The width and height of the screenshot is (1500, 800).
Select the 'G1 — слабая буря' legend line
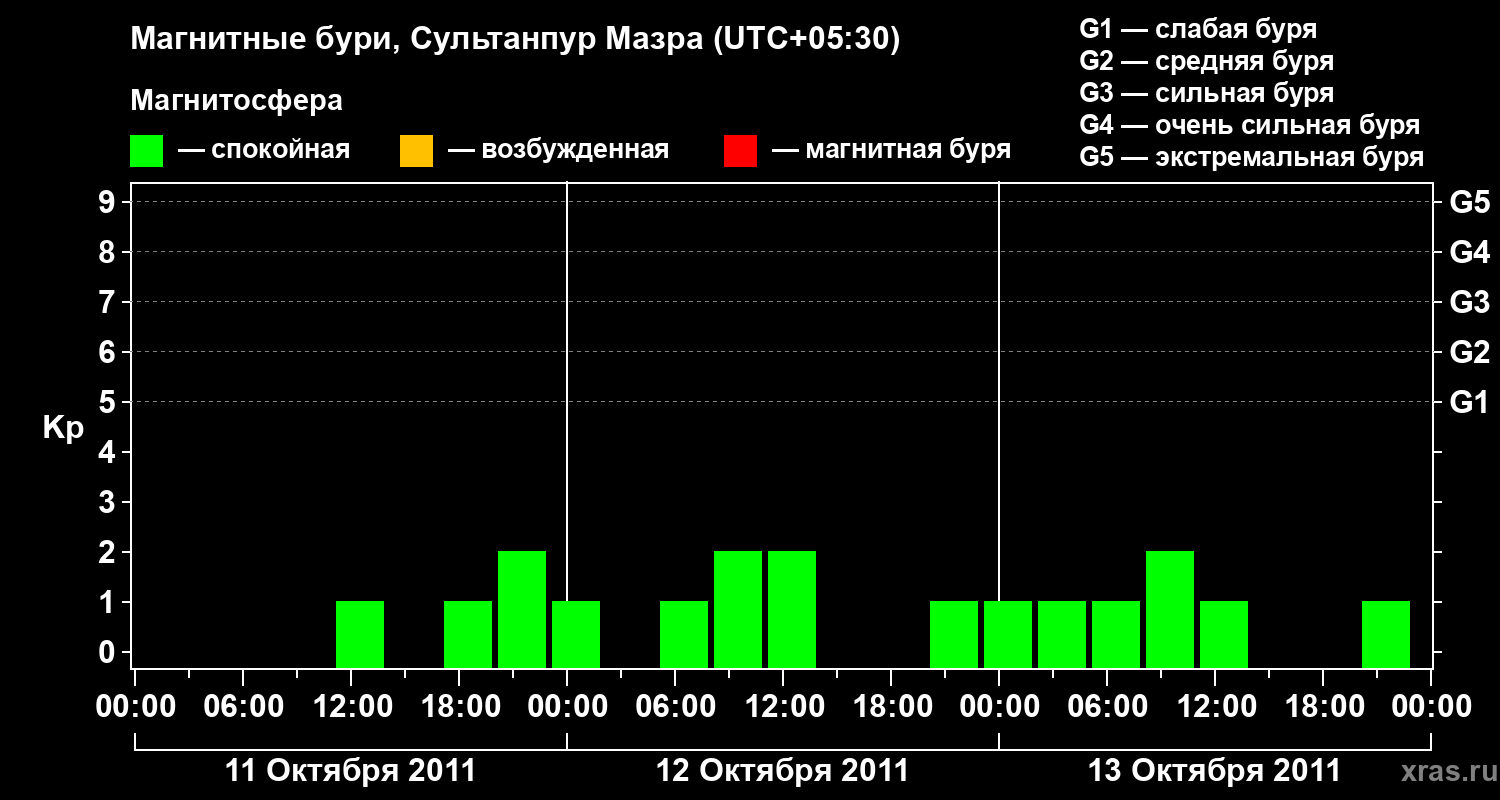point(1198,28)
